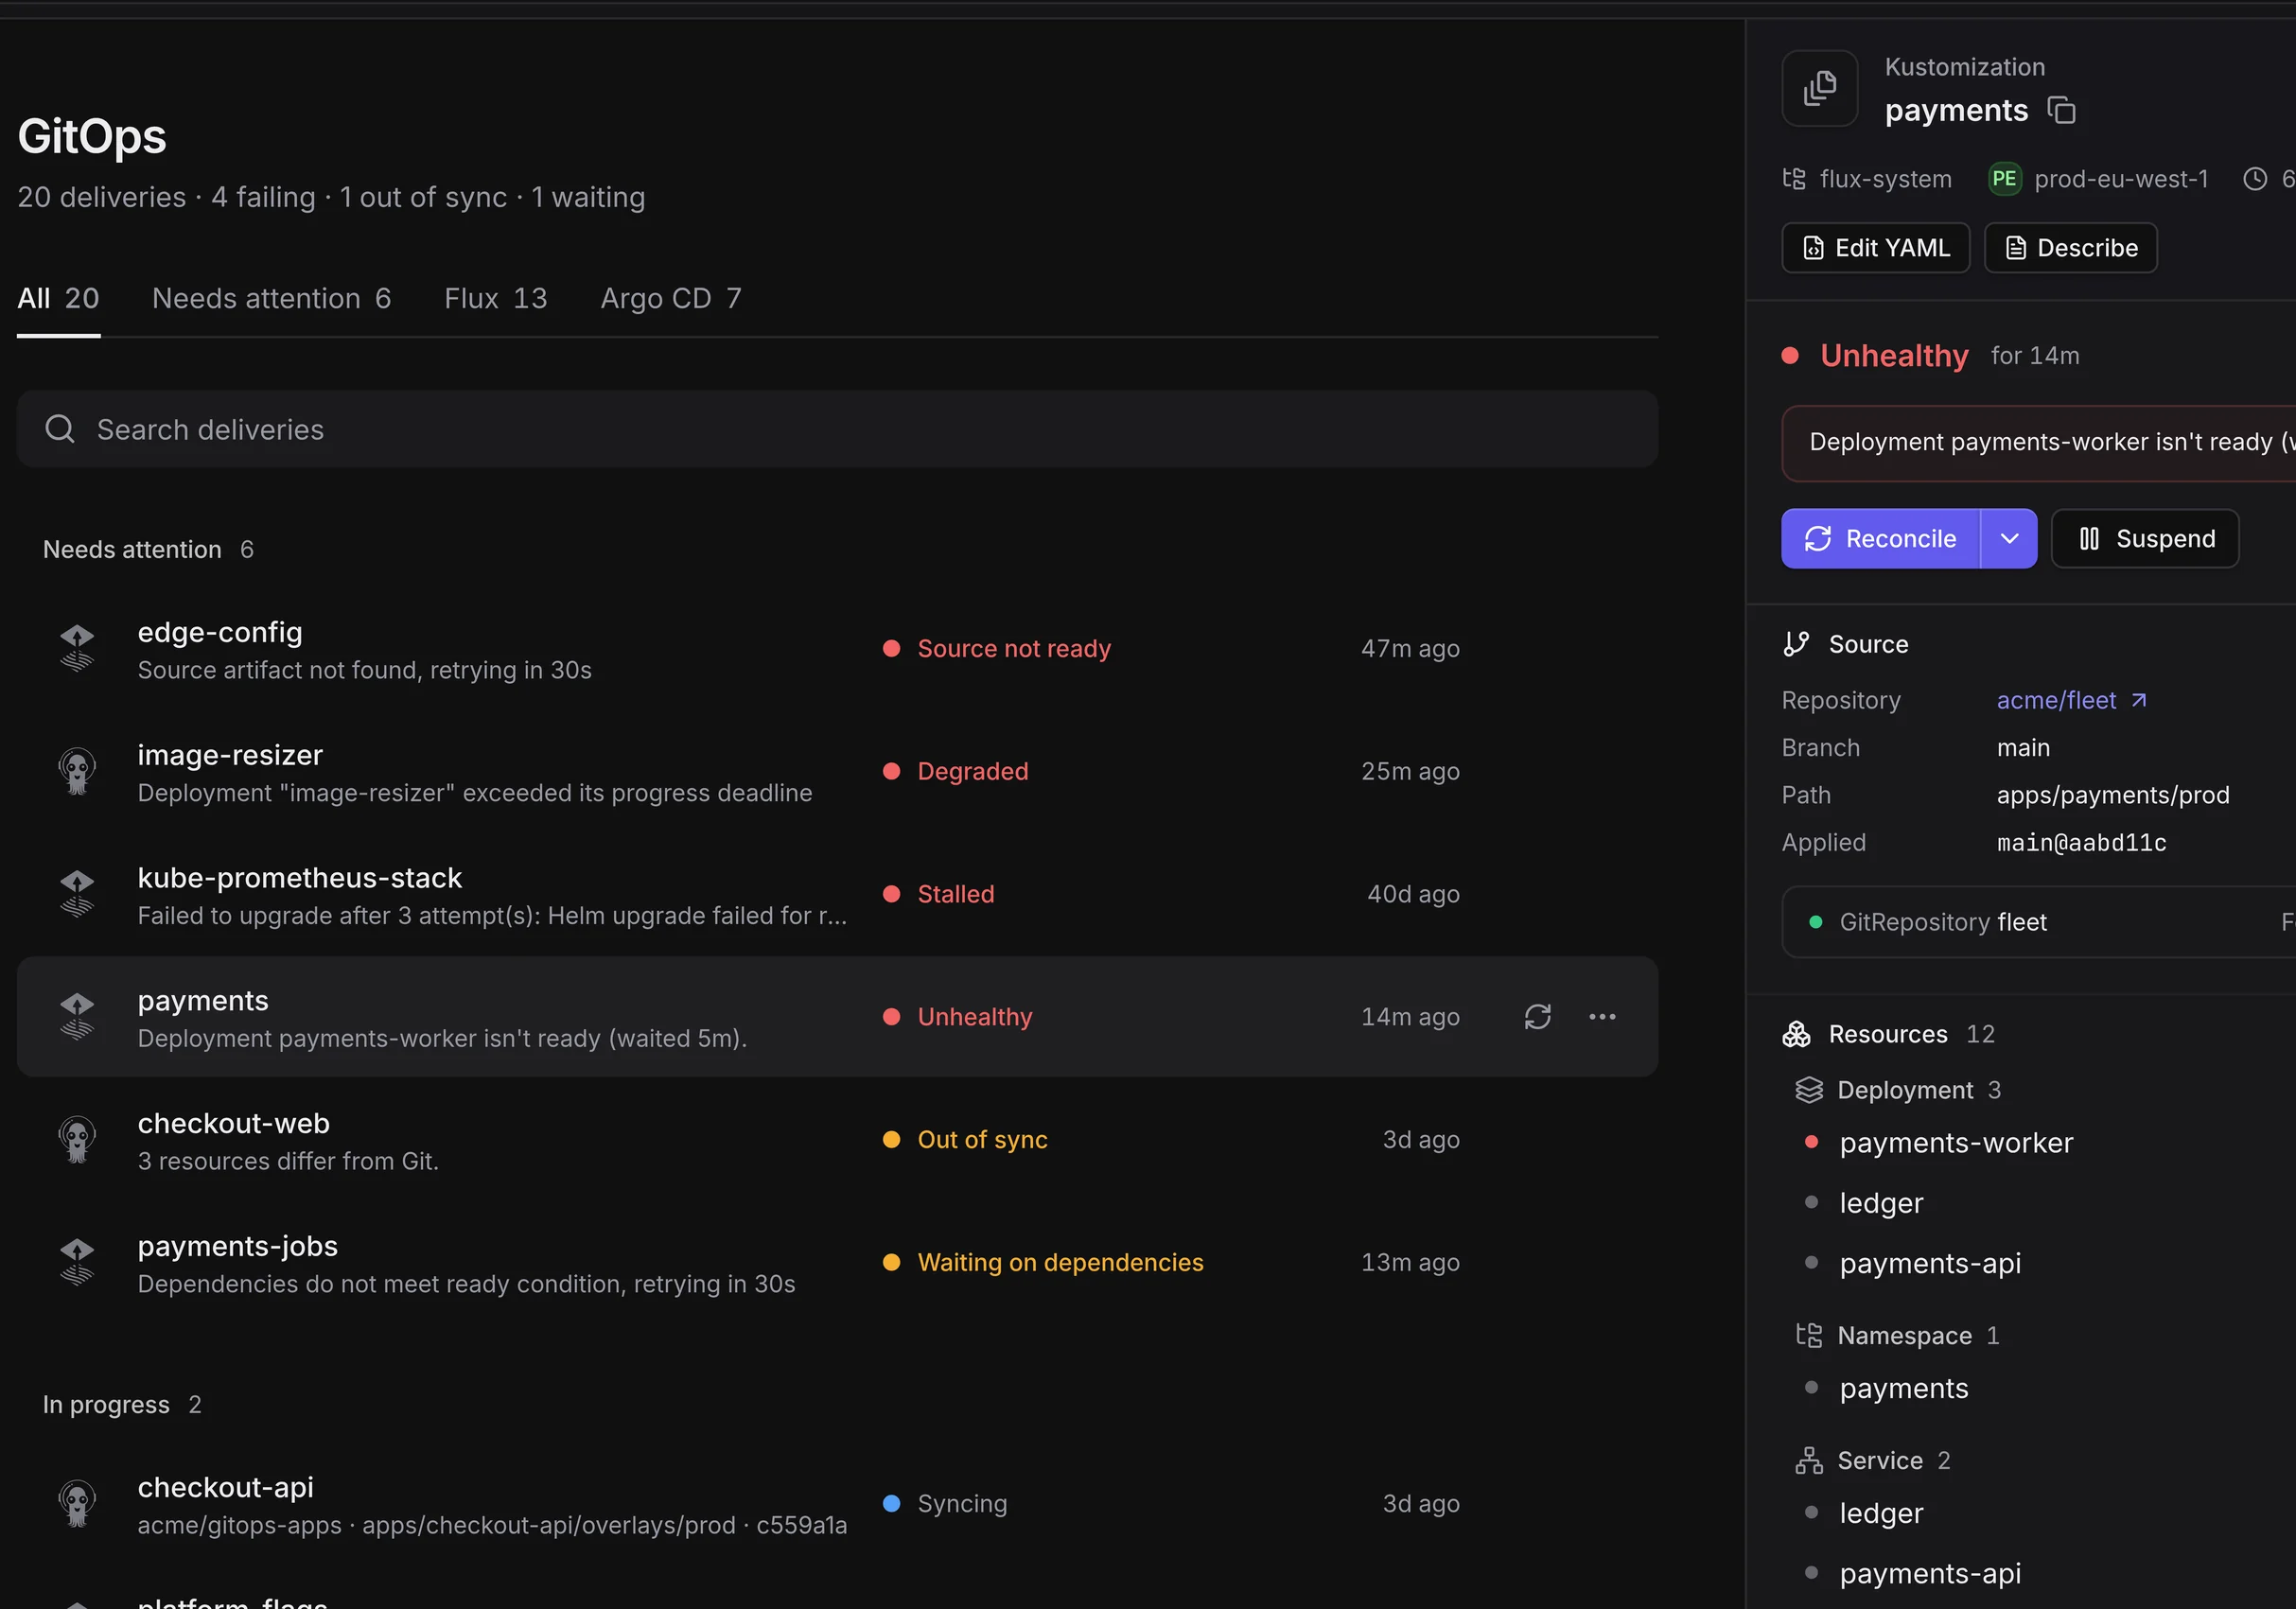Open acme/fleet repository link

tap(2071, 700)
